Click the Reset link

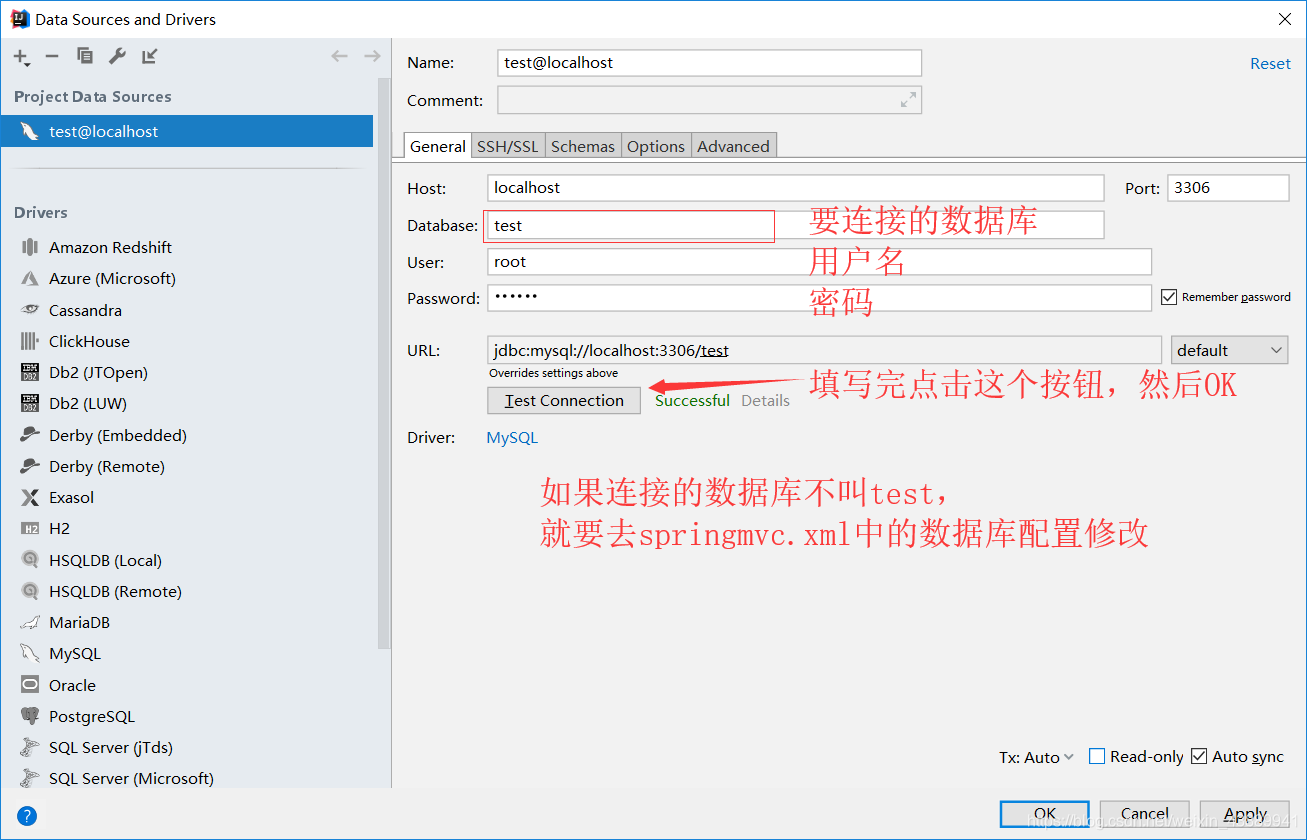coord(1270,63)
